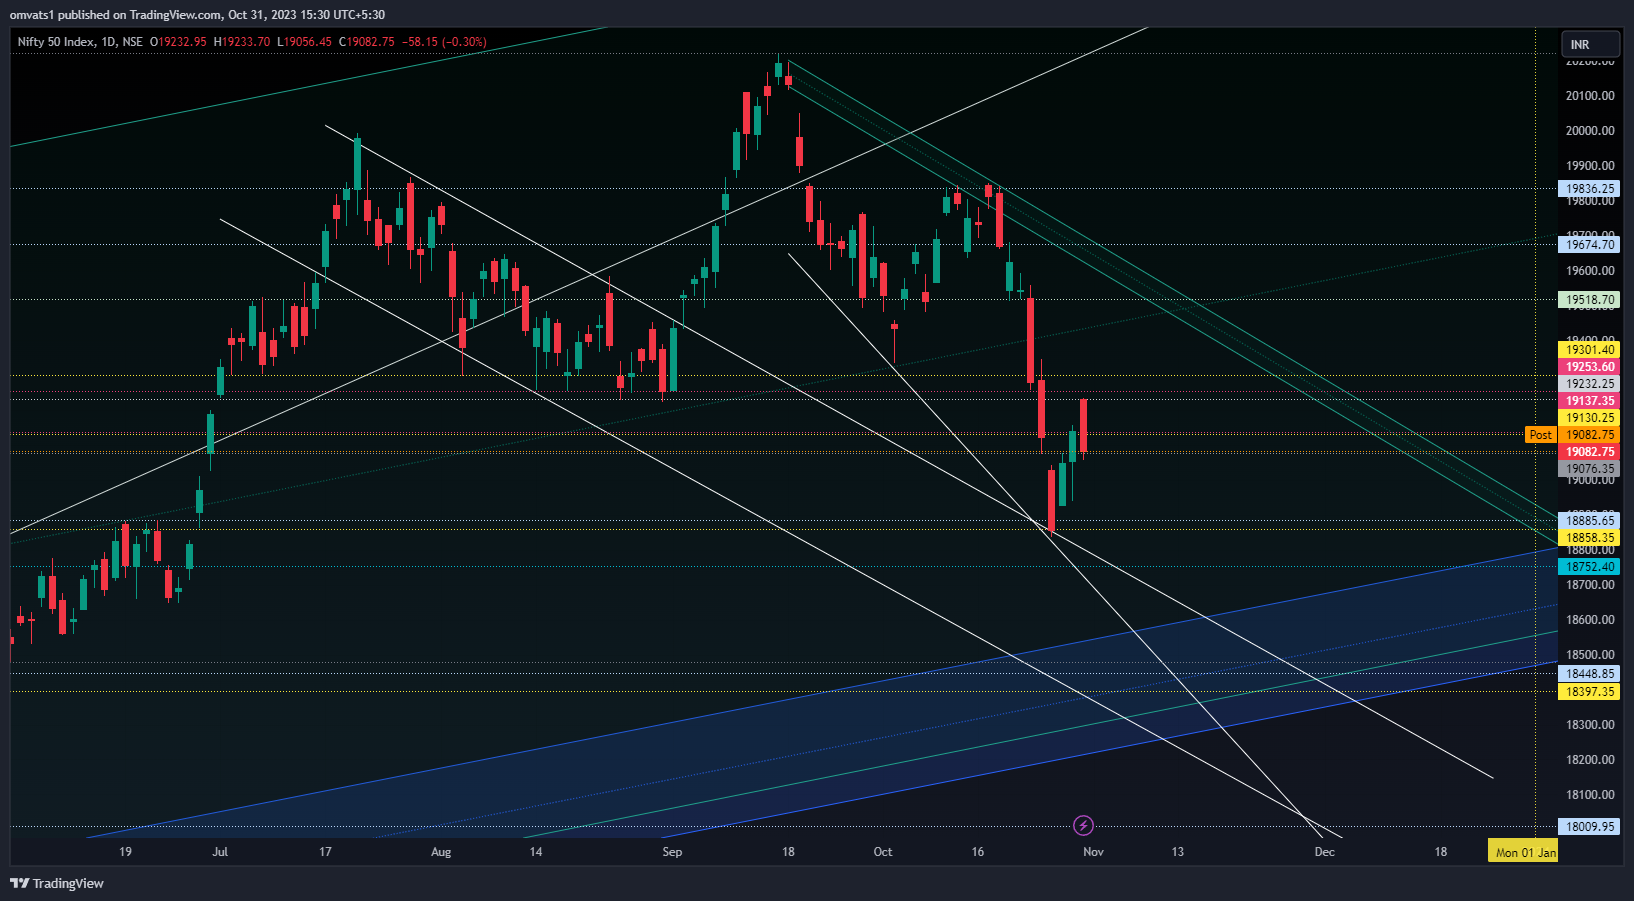This screenshot has width=1634, height=901.
Task: Select the grey 19076.35 price label
Action: (1589, 468)
